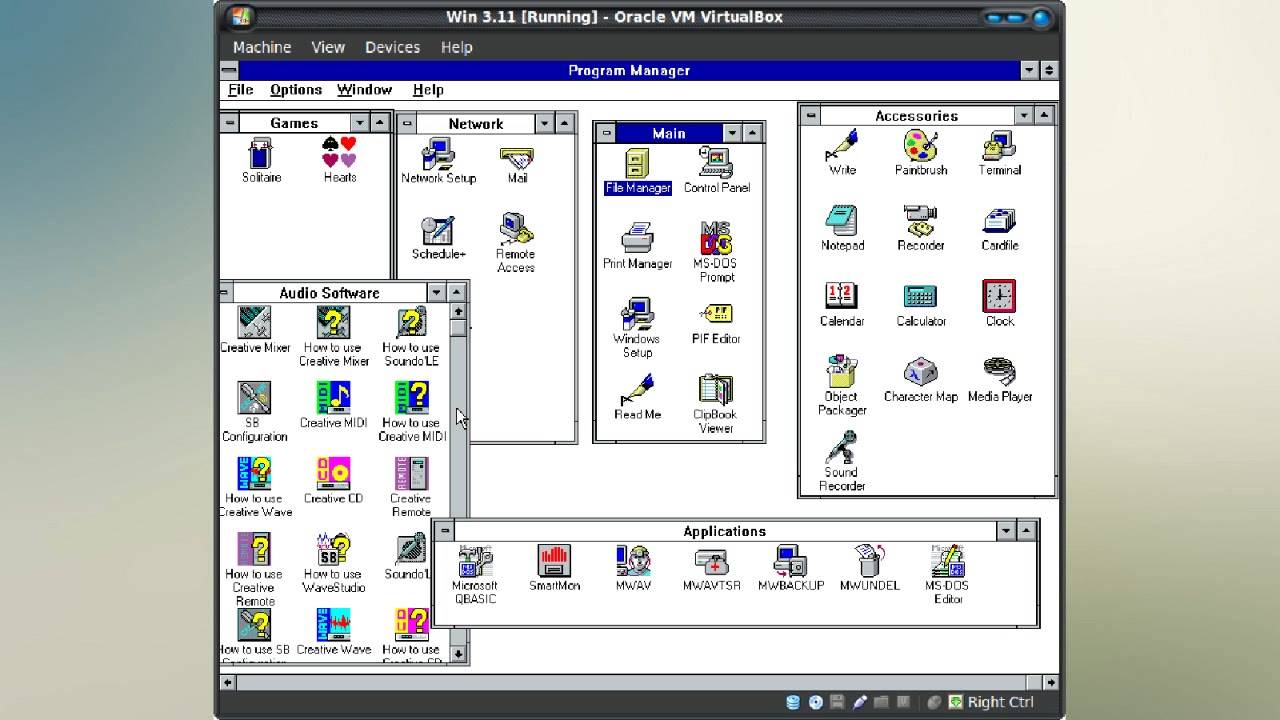The image size is (1280, 720).
Task: Open the VirtualBox Machine menu
Action: [x=262, y=47]
